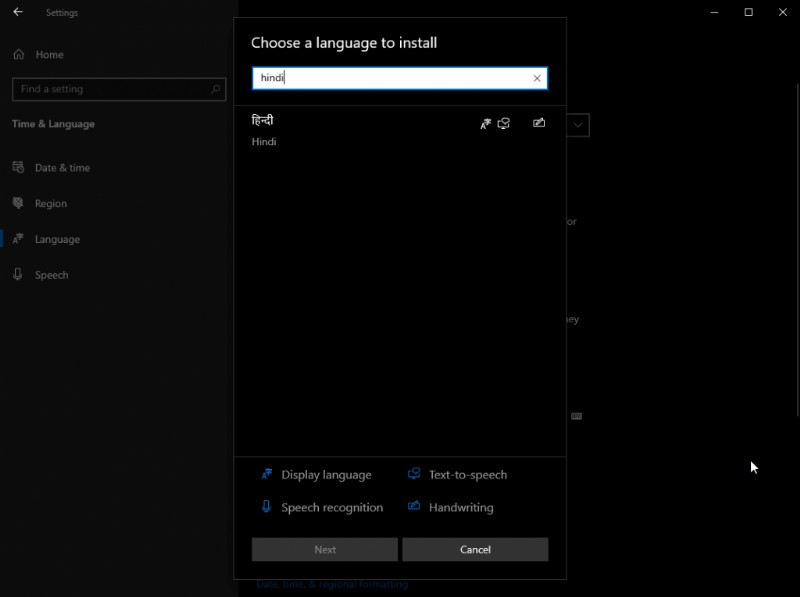
Task: Click the Handwriting icon beside Hindi
Action: coord(539,123)
